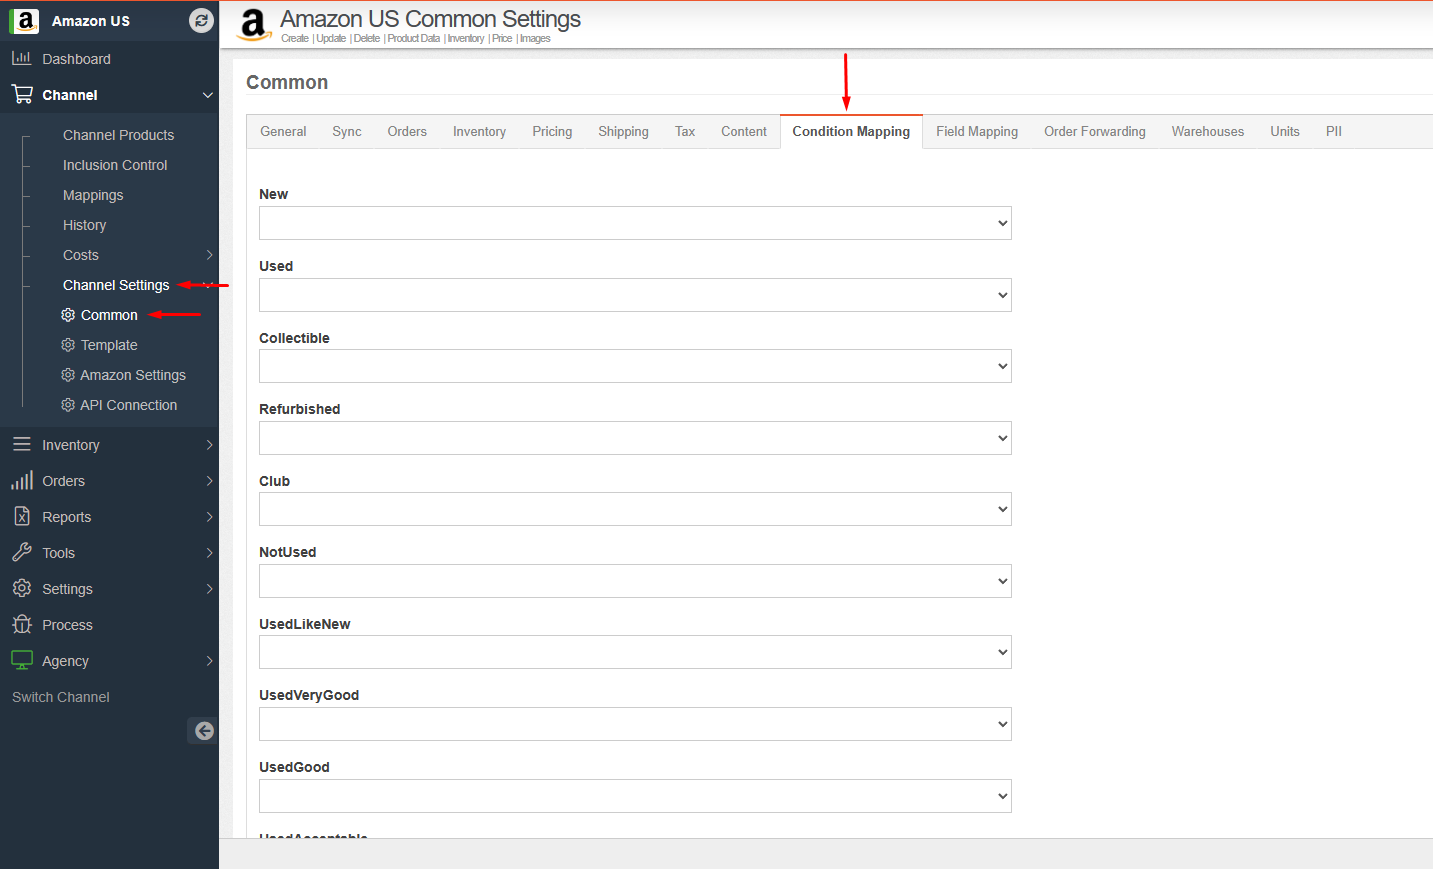Click the Amazon logo icon in sidebar header
Viewport: 1433px width, 869px height.
pos(24,21)
